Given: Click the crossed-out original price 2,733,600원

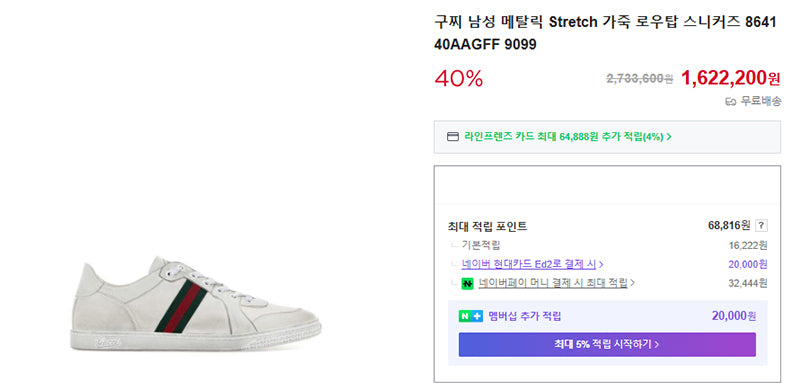Looking at the screenshot, I should coord(640,79).
